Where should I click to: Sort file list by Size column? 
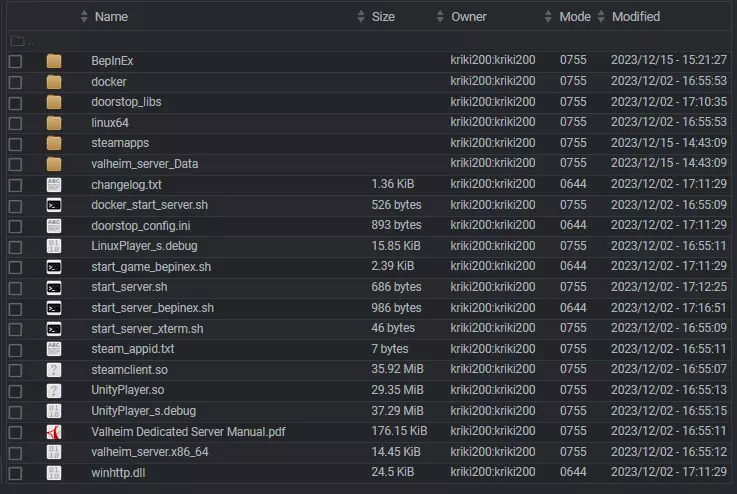(383, 17)
